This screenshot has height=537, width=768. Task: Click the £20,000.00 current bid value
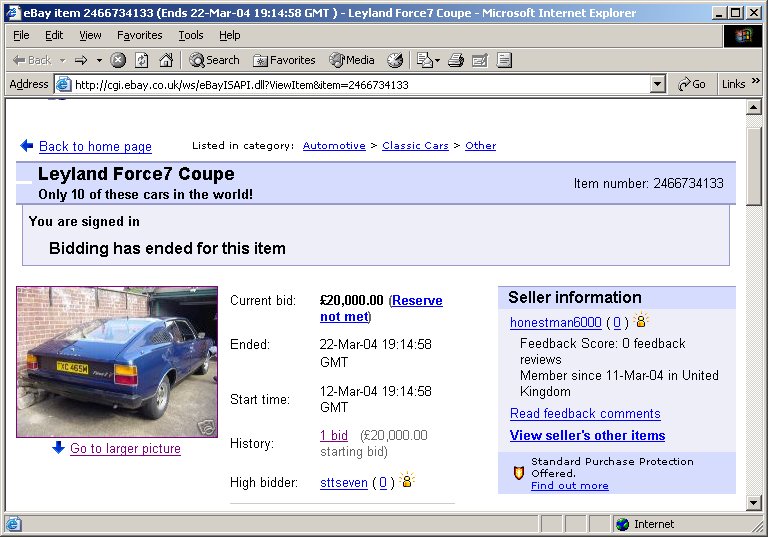tap(351, 300)
